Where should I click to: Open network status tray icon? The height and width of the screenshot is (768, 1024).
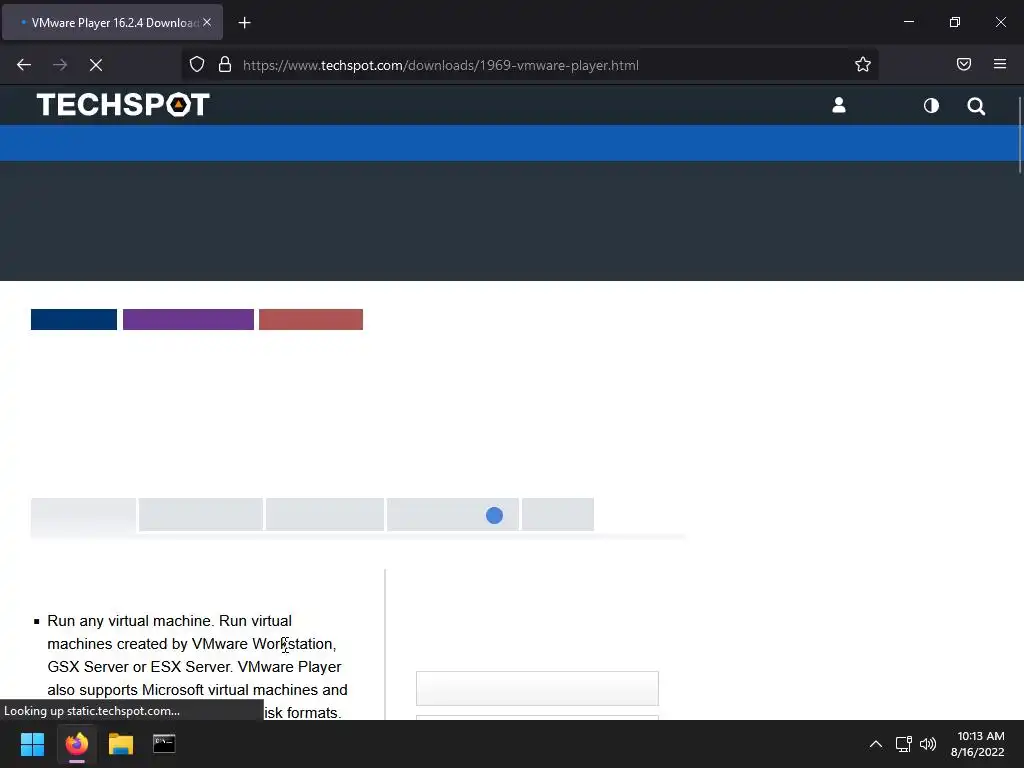(903, 744)
